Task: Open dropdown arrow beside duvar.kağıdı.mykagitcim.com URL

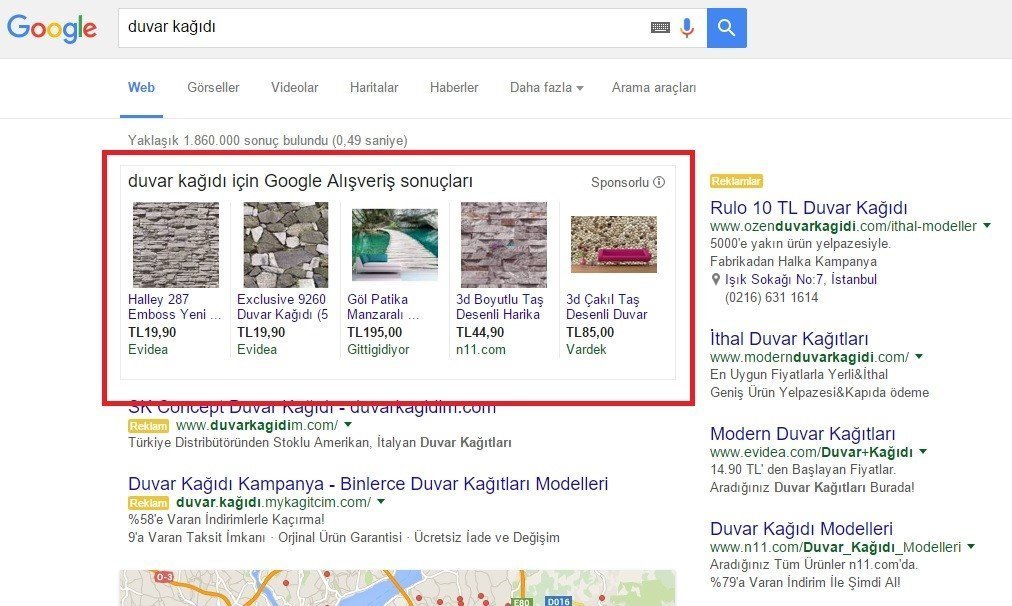Action: click(381, 502)
